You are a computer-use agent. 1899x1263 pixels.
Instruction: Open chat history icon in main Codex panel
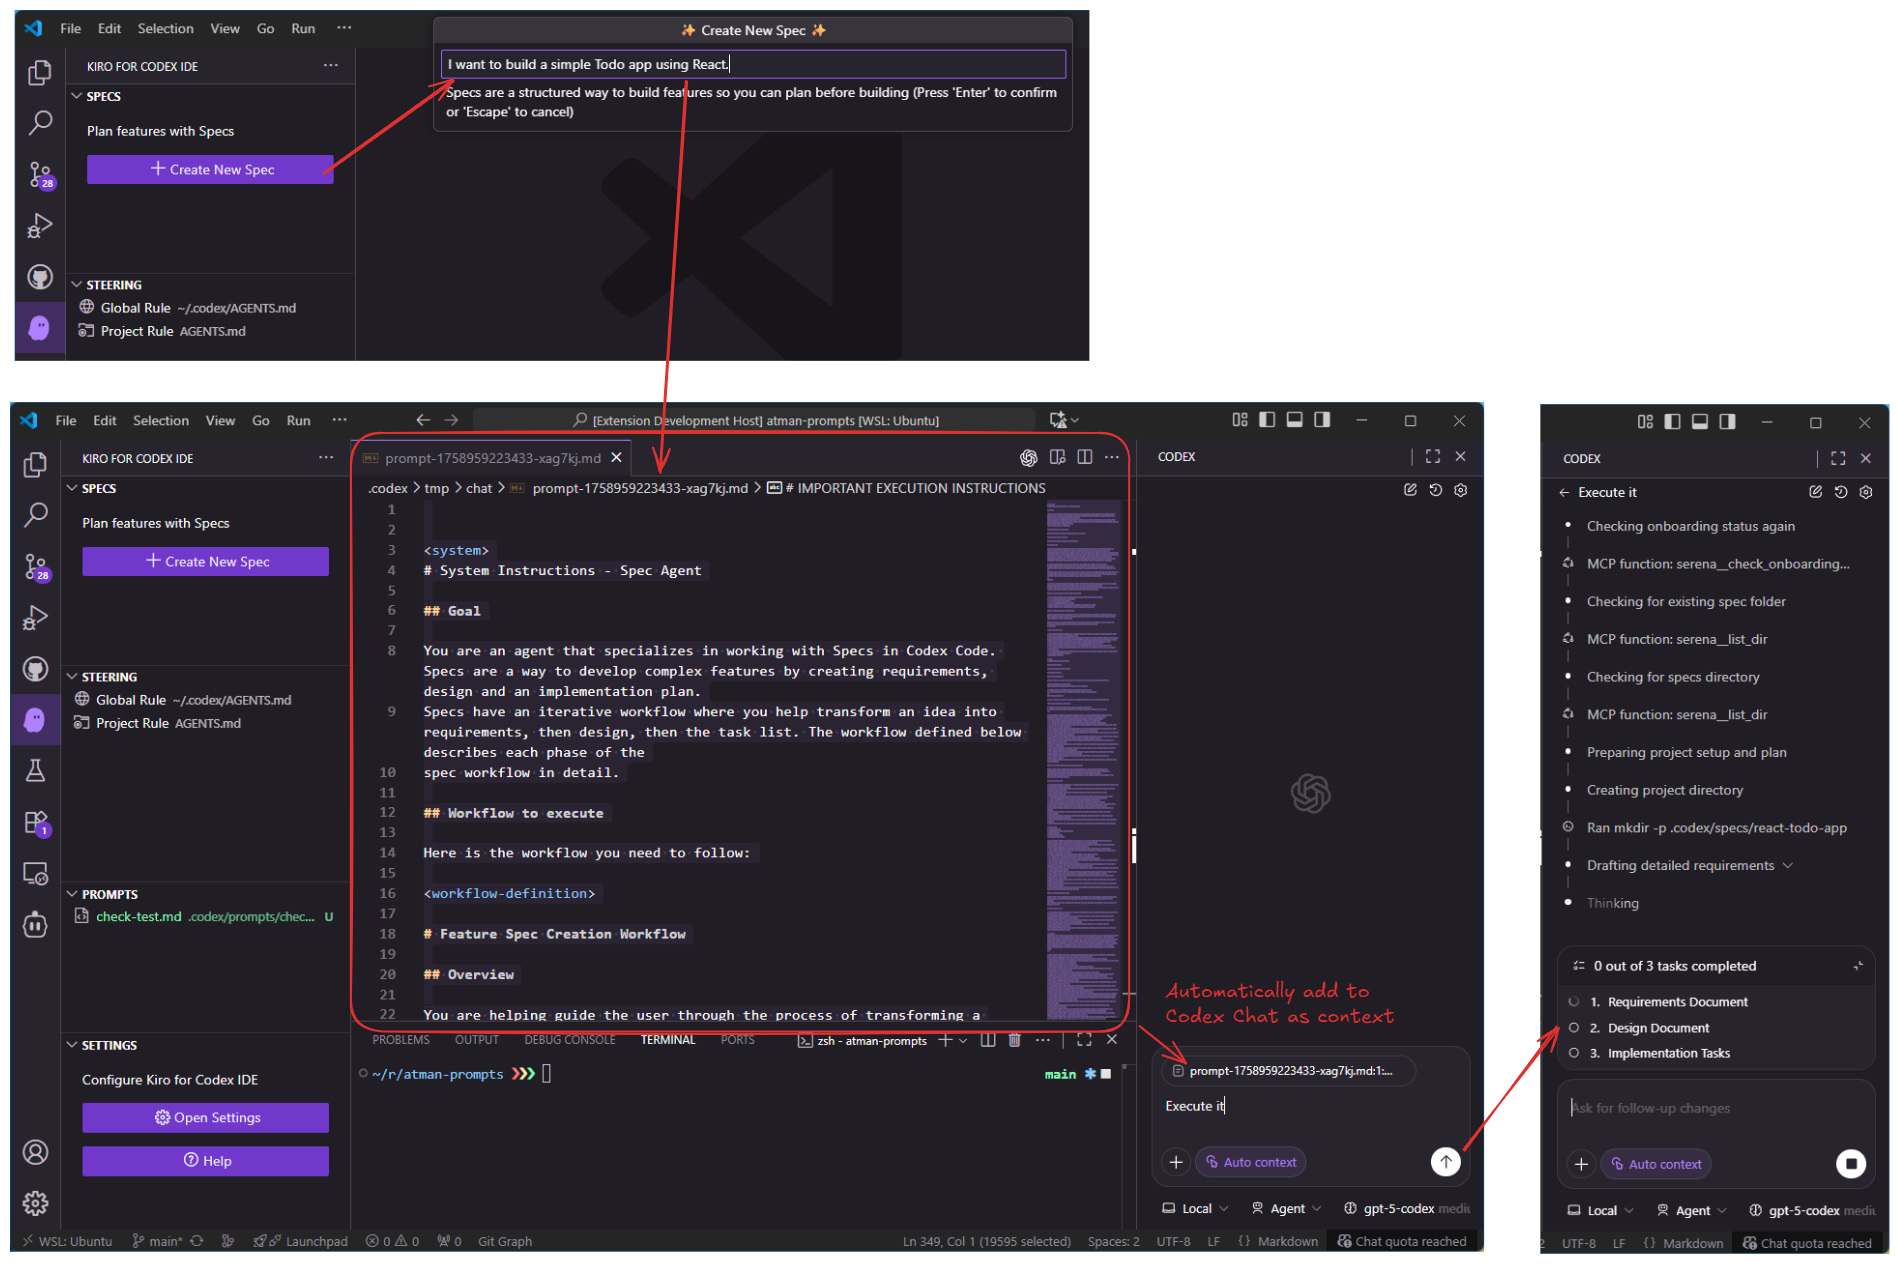pyautogui.click(x=1436, y=490)
